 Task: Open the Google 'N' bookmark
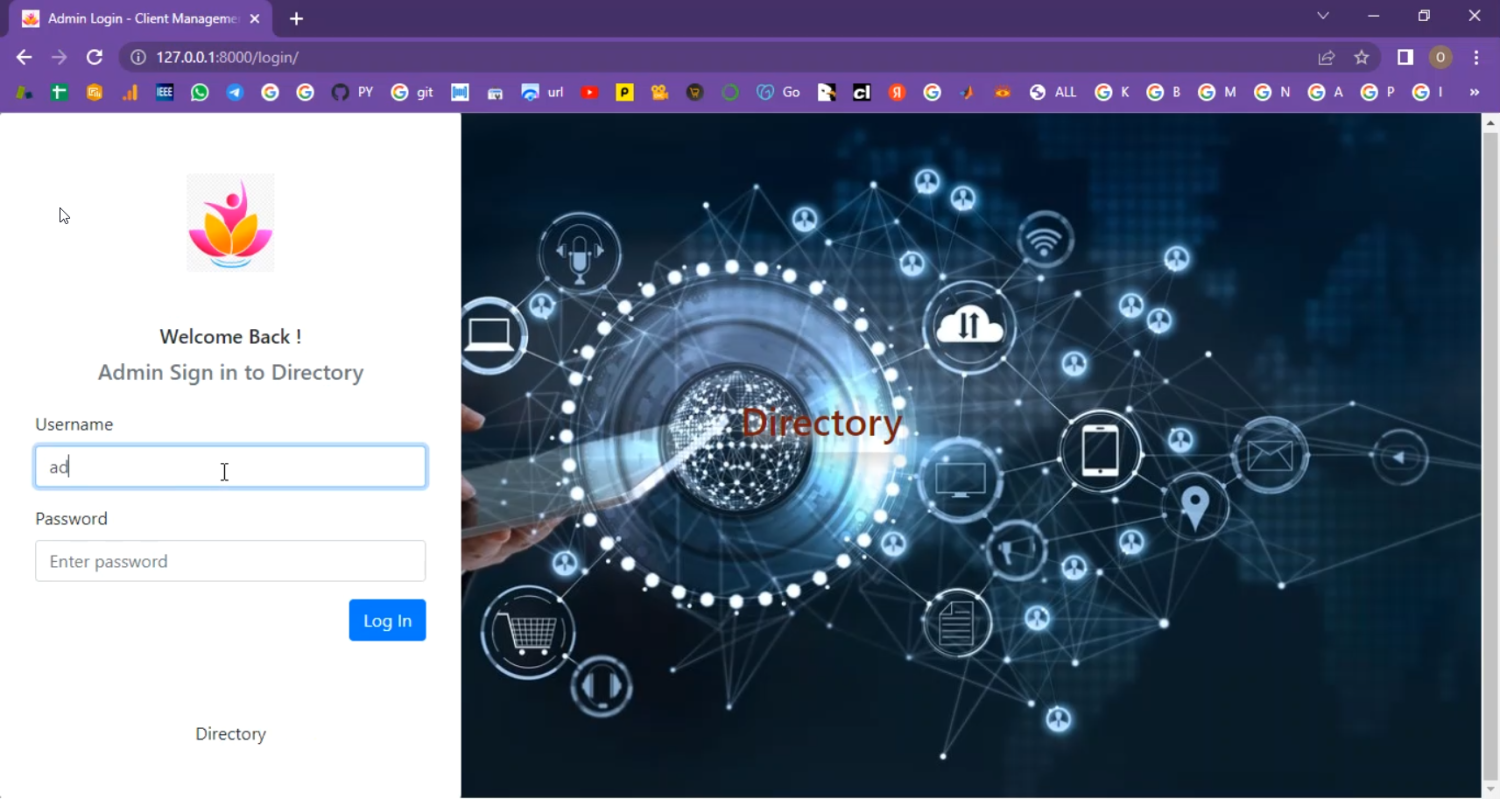[1272, 92]
